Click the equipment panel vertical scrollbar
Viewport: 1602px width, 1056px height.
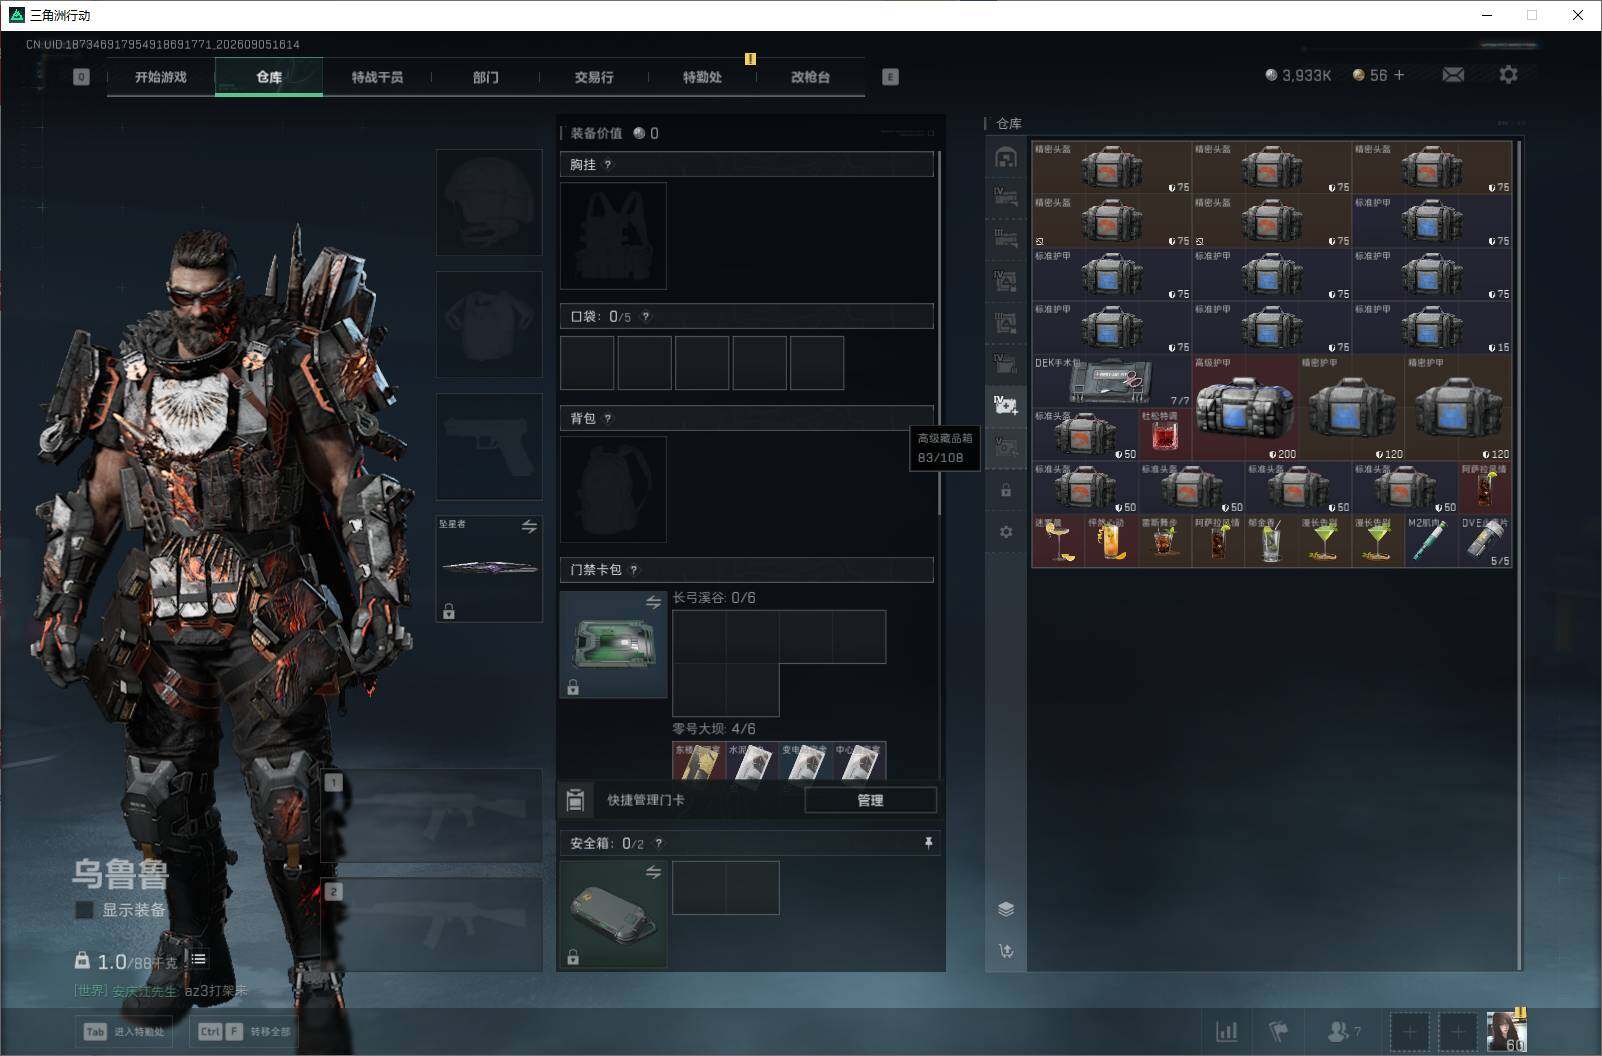tap(939, 335)
